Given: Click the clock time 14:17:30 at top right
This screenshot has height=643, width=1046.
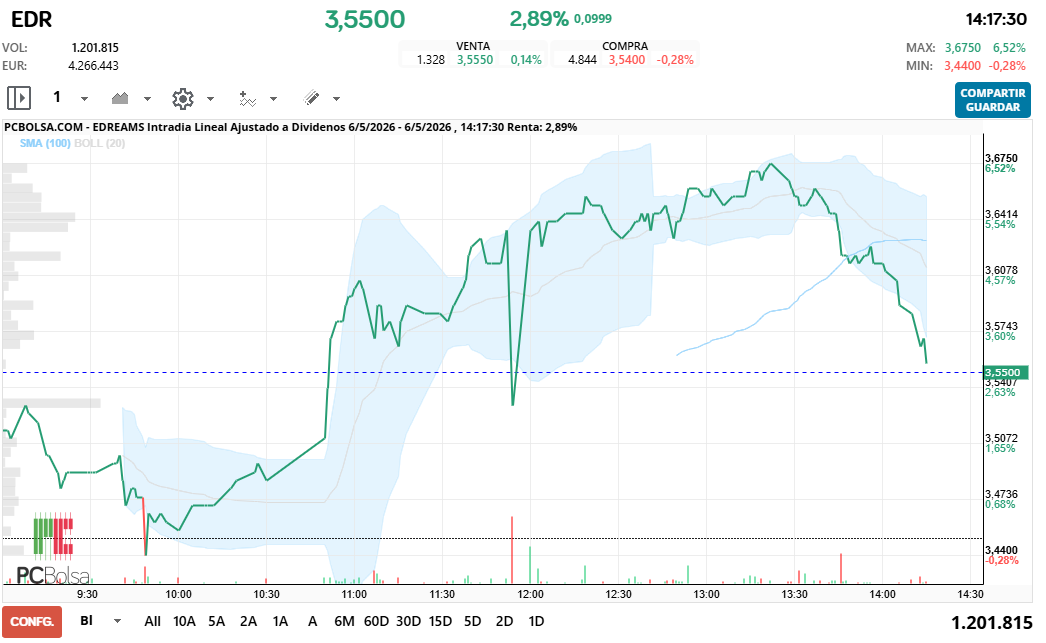Looking at the screenshot, I should coord(996,19).
